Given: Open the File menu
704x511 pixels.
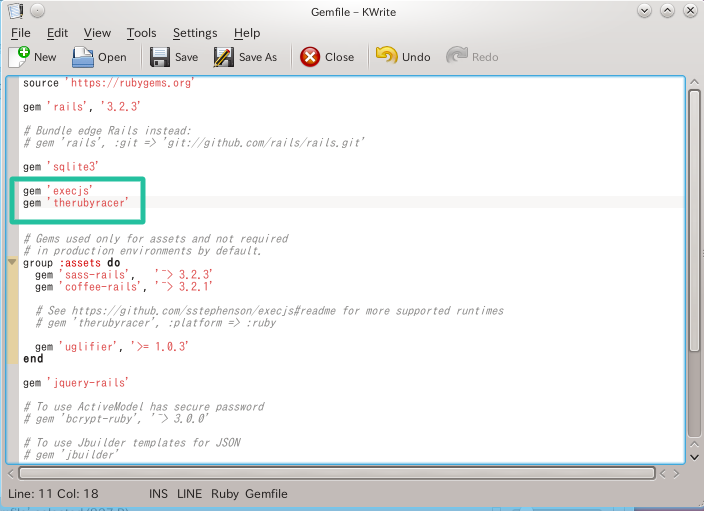Looking at the screenshot, I should (x=21, y=33).
